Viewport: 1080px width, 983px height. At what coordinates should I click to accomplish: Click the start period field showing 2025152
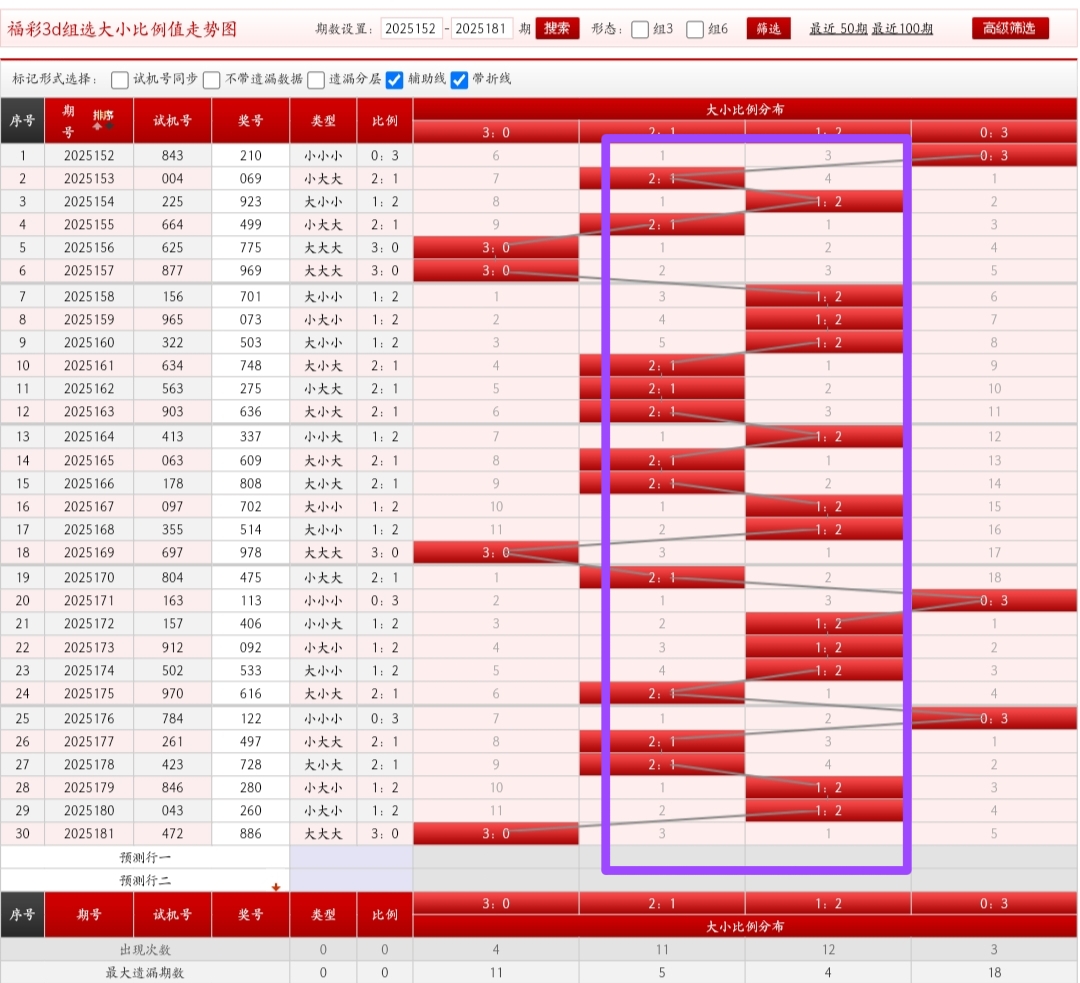(410, 29)
